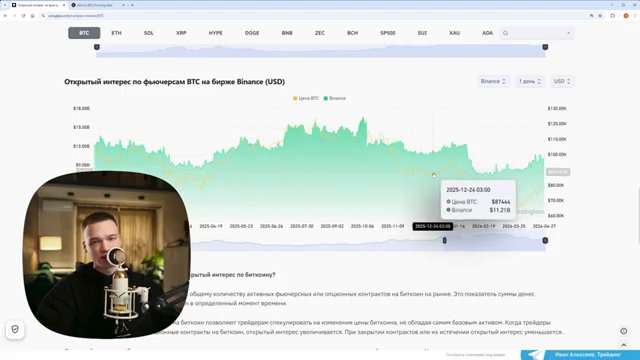Click the browser back arrow
The width and height of the screenshot is (640, 360).
(5, 16)
